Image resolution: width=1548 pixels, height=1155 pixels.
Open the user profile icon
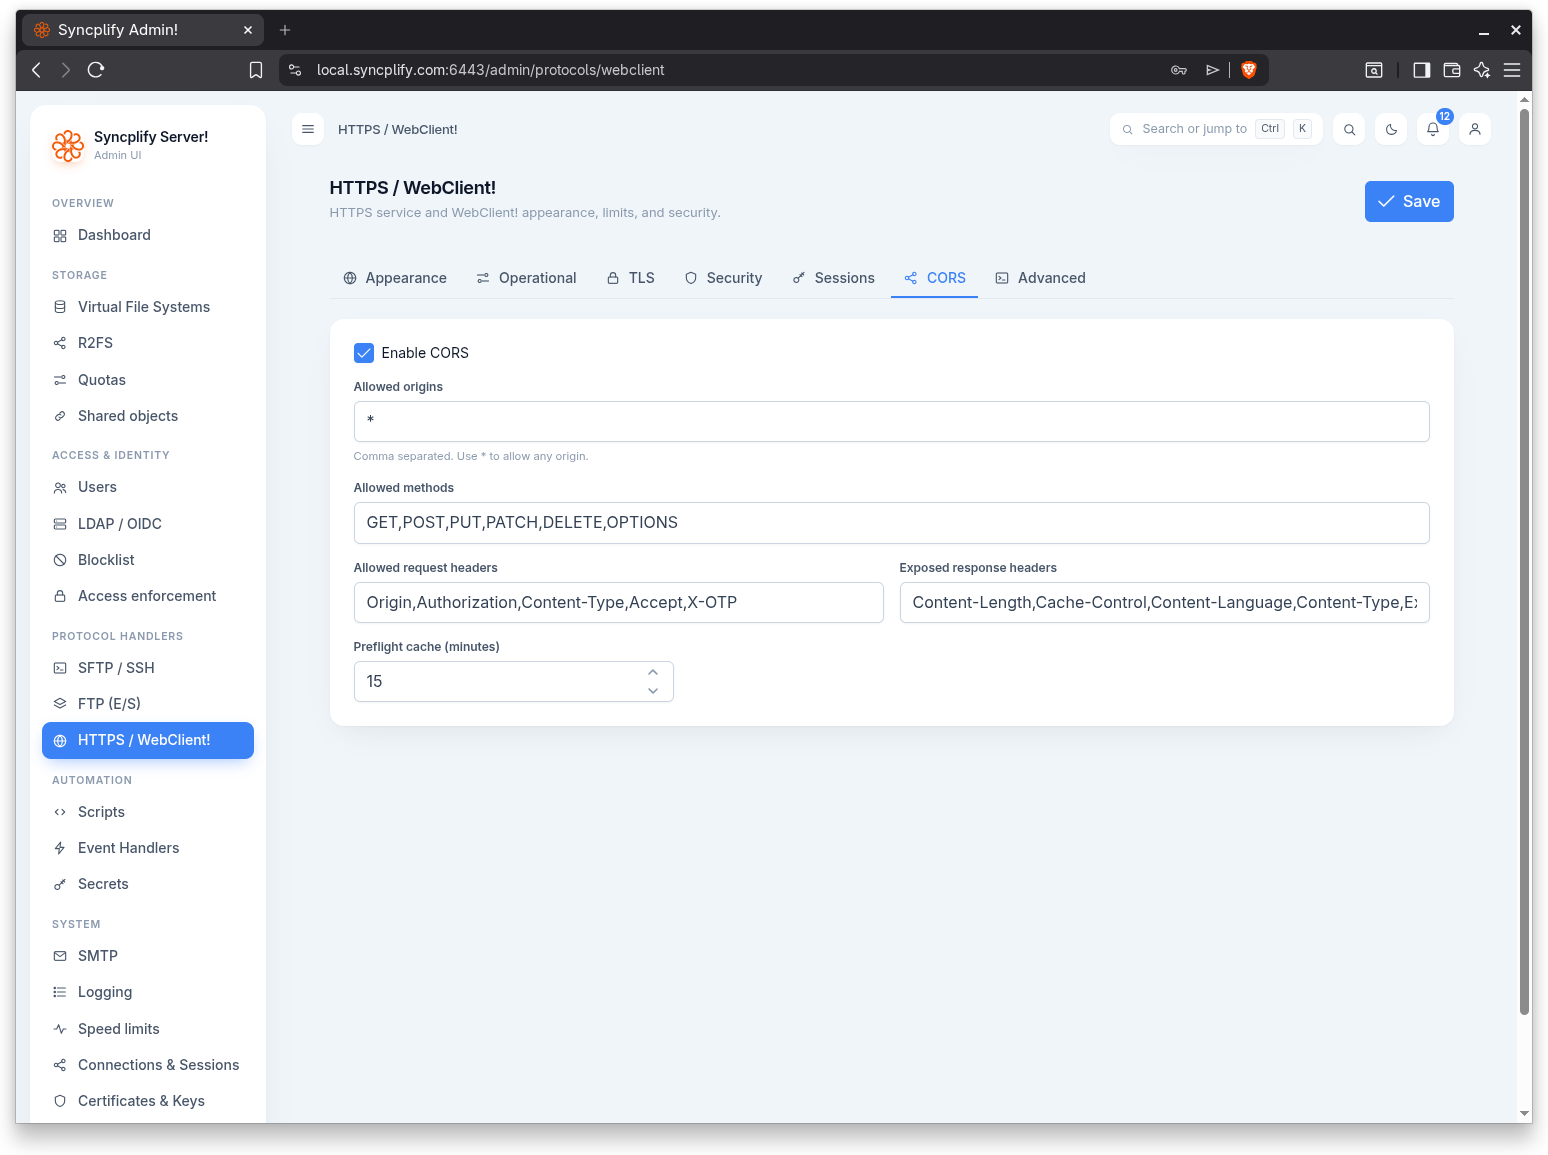coord(1475,129)
